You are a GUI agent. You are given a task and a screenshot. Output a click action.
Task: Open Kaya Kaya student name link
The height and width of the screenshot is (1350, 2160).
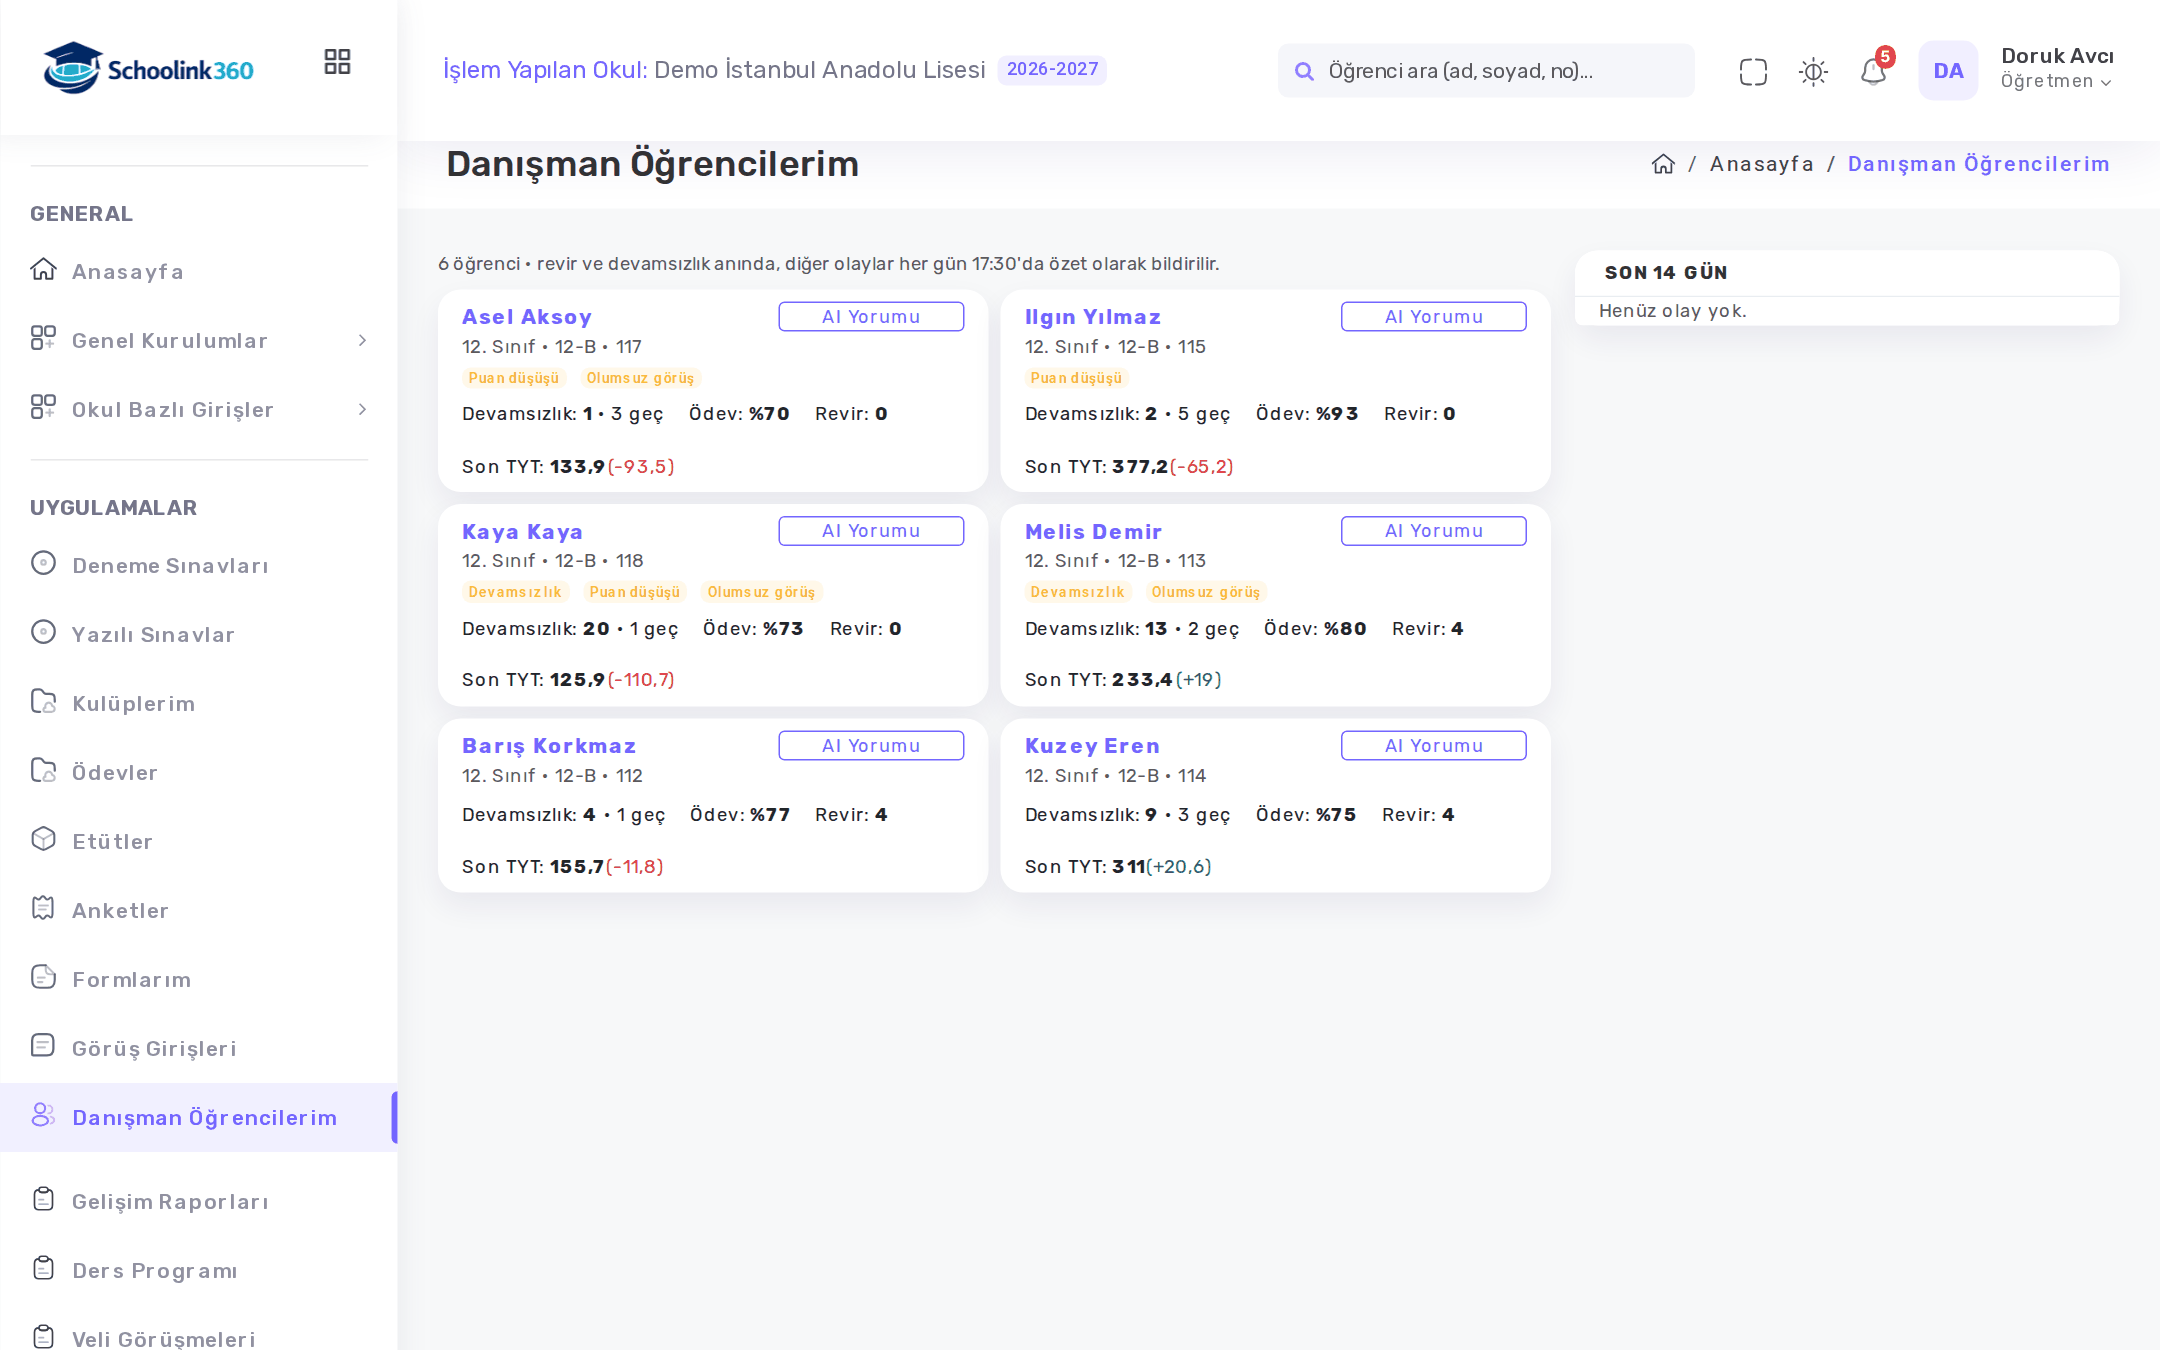(x=522, y=532)
